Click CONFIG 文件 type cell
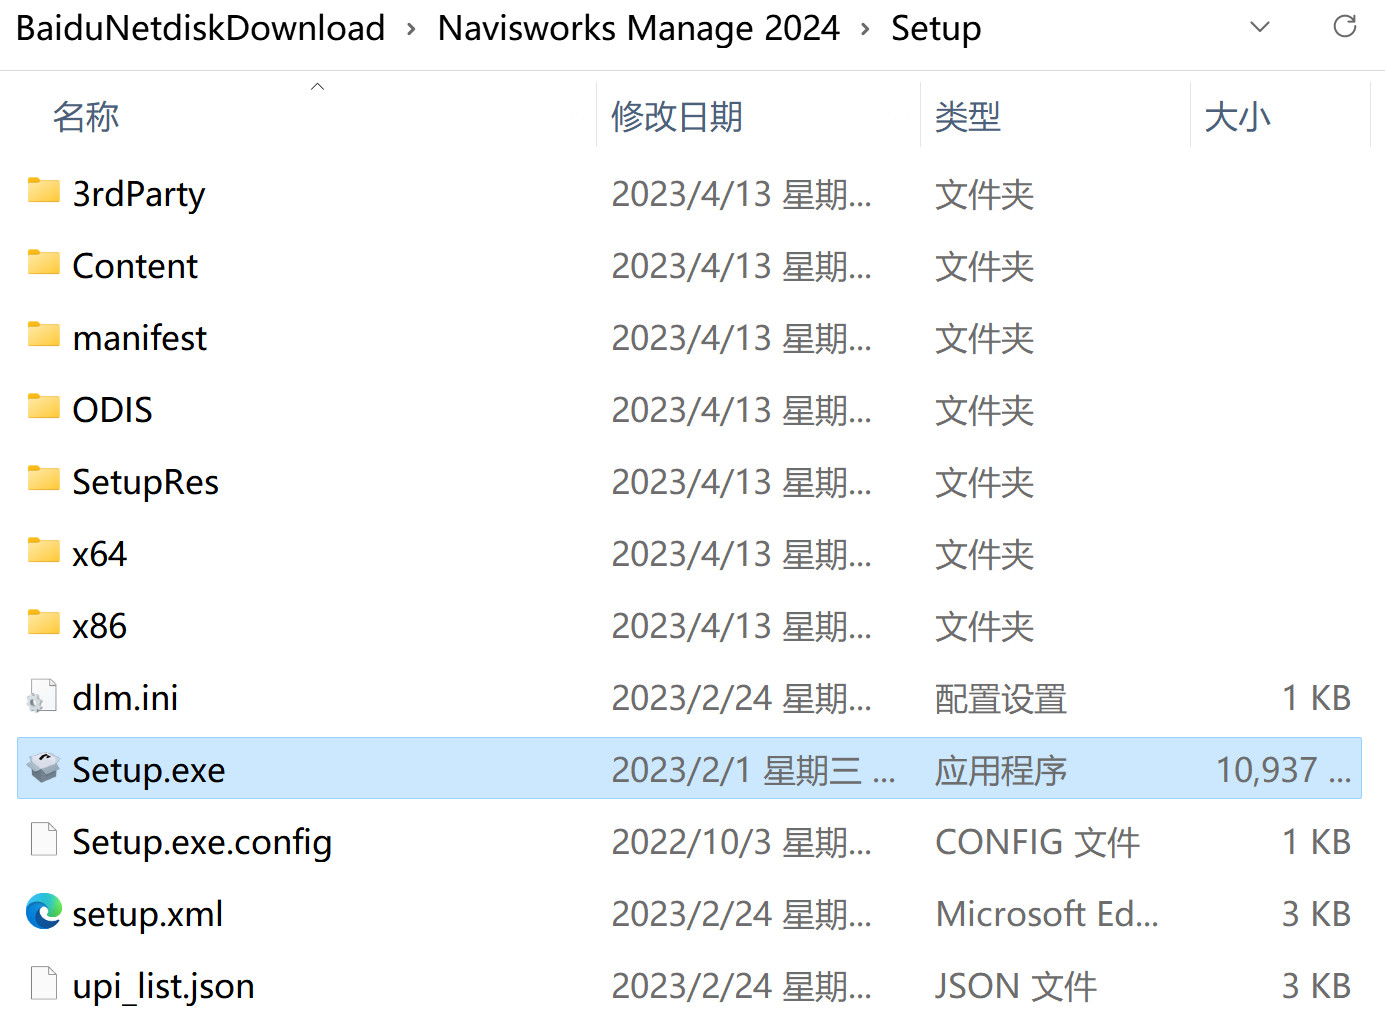The height and width of the screenshot is (1017, 1385). (x=1037, y=842)
